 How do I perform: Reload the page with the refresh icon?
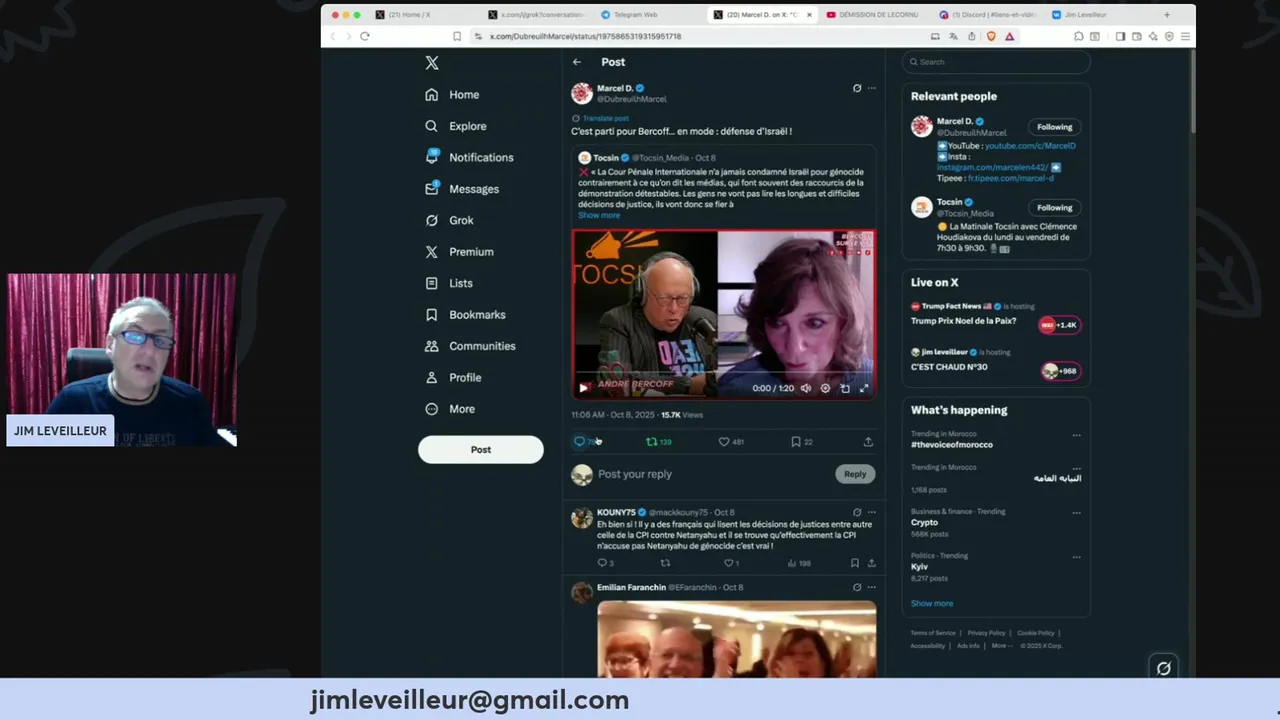coord(365,36)
